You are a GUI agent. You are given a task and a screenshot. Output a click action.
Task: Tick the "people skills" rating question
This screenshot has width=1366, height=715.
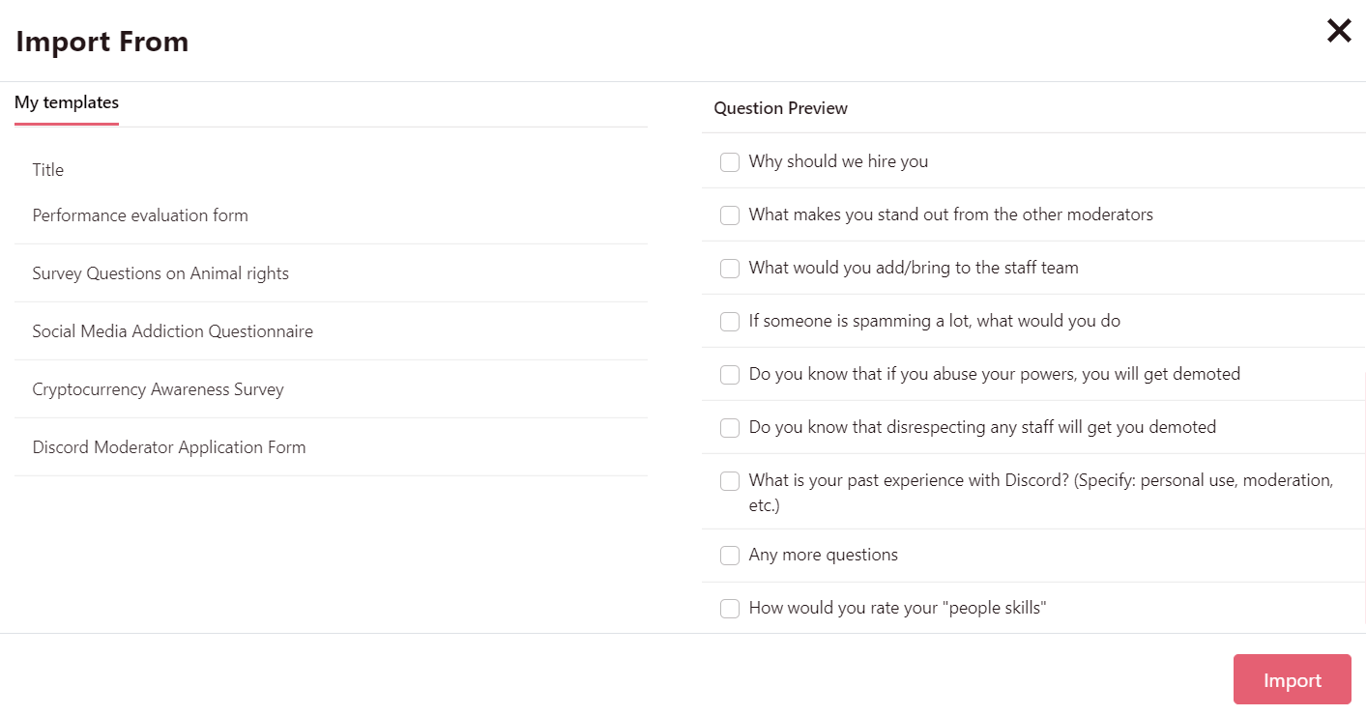(x=730, y=608)
